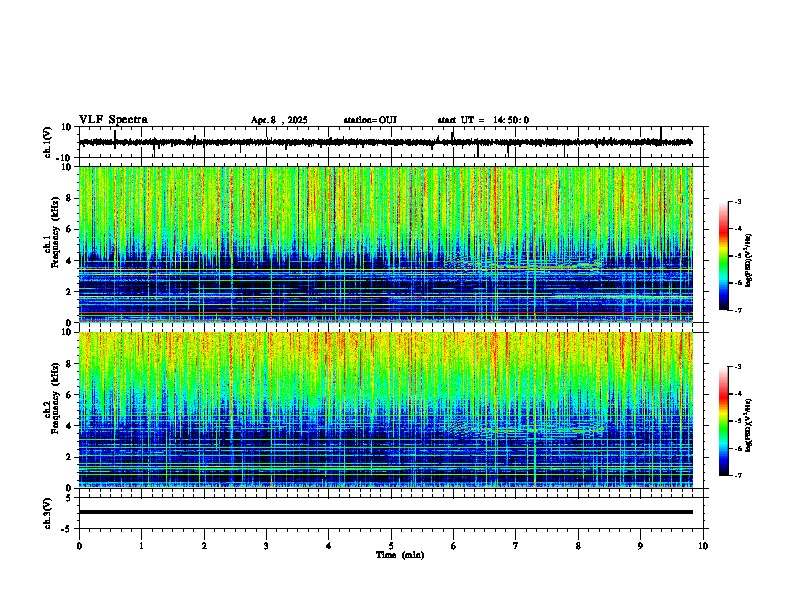Click time axis tick label '0'
Viewport: 792px width, 612px height.
(79, 546)
